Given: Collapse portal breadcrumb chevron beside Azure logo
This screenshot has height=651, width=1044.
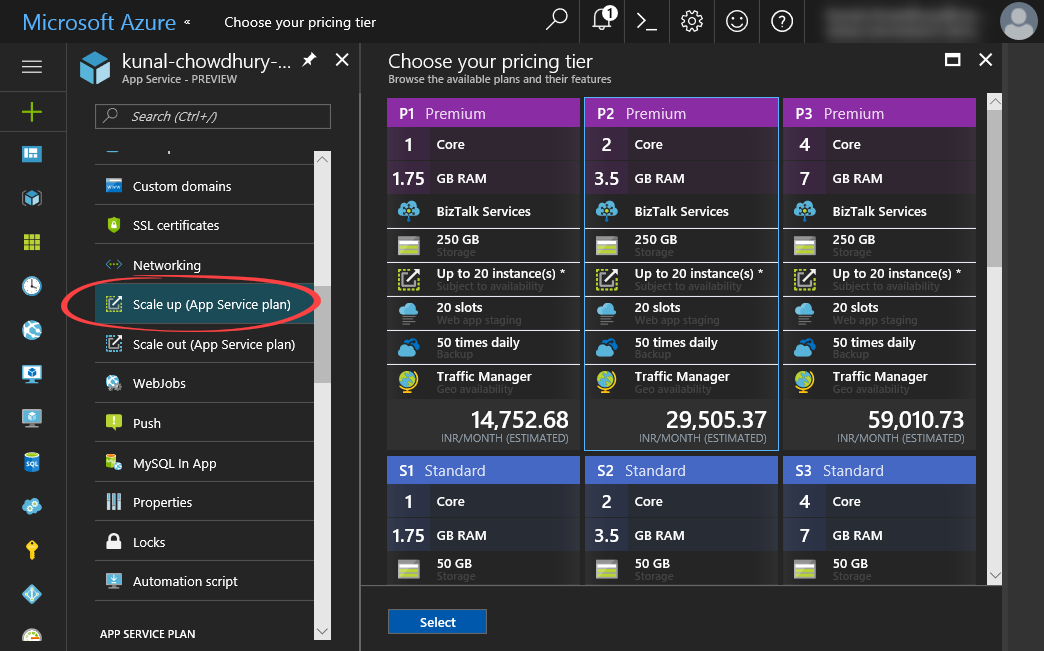Looking at the screenshot, I should coord(188,22).
